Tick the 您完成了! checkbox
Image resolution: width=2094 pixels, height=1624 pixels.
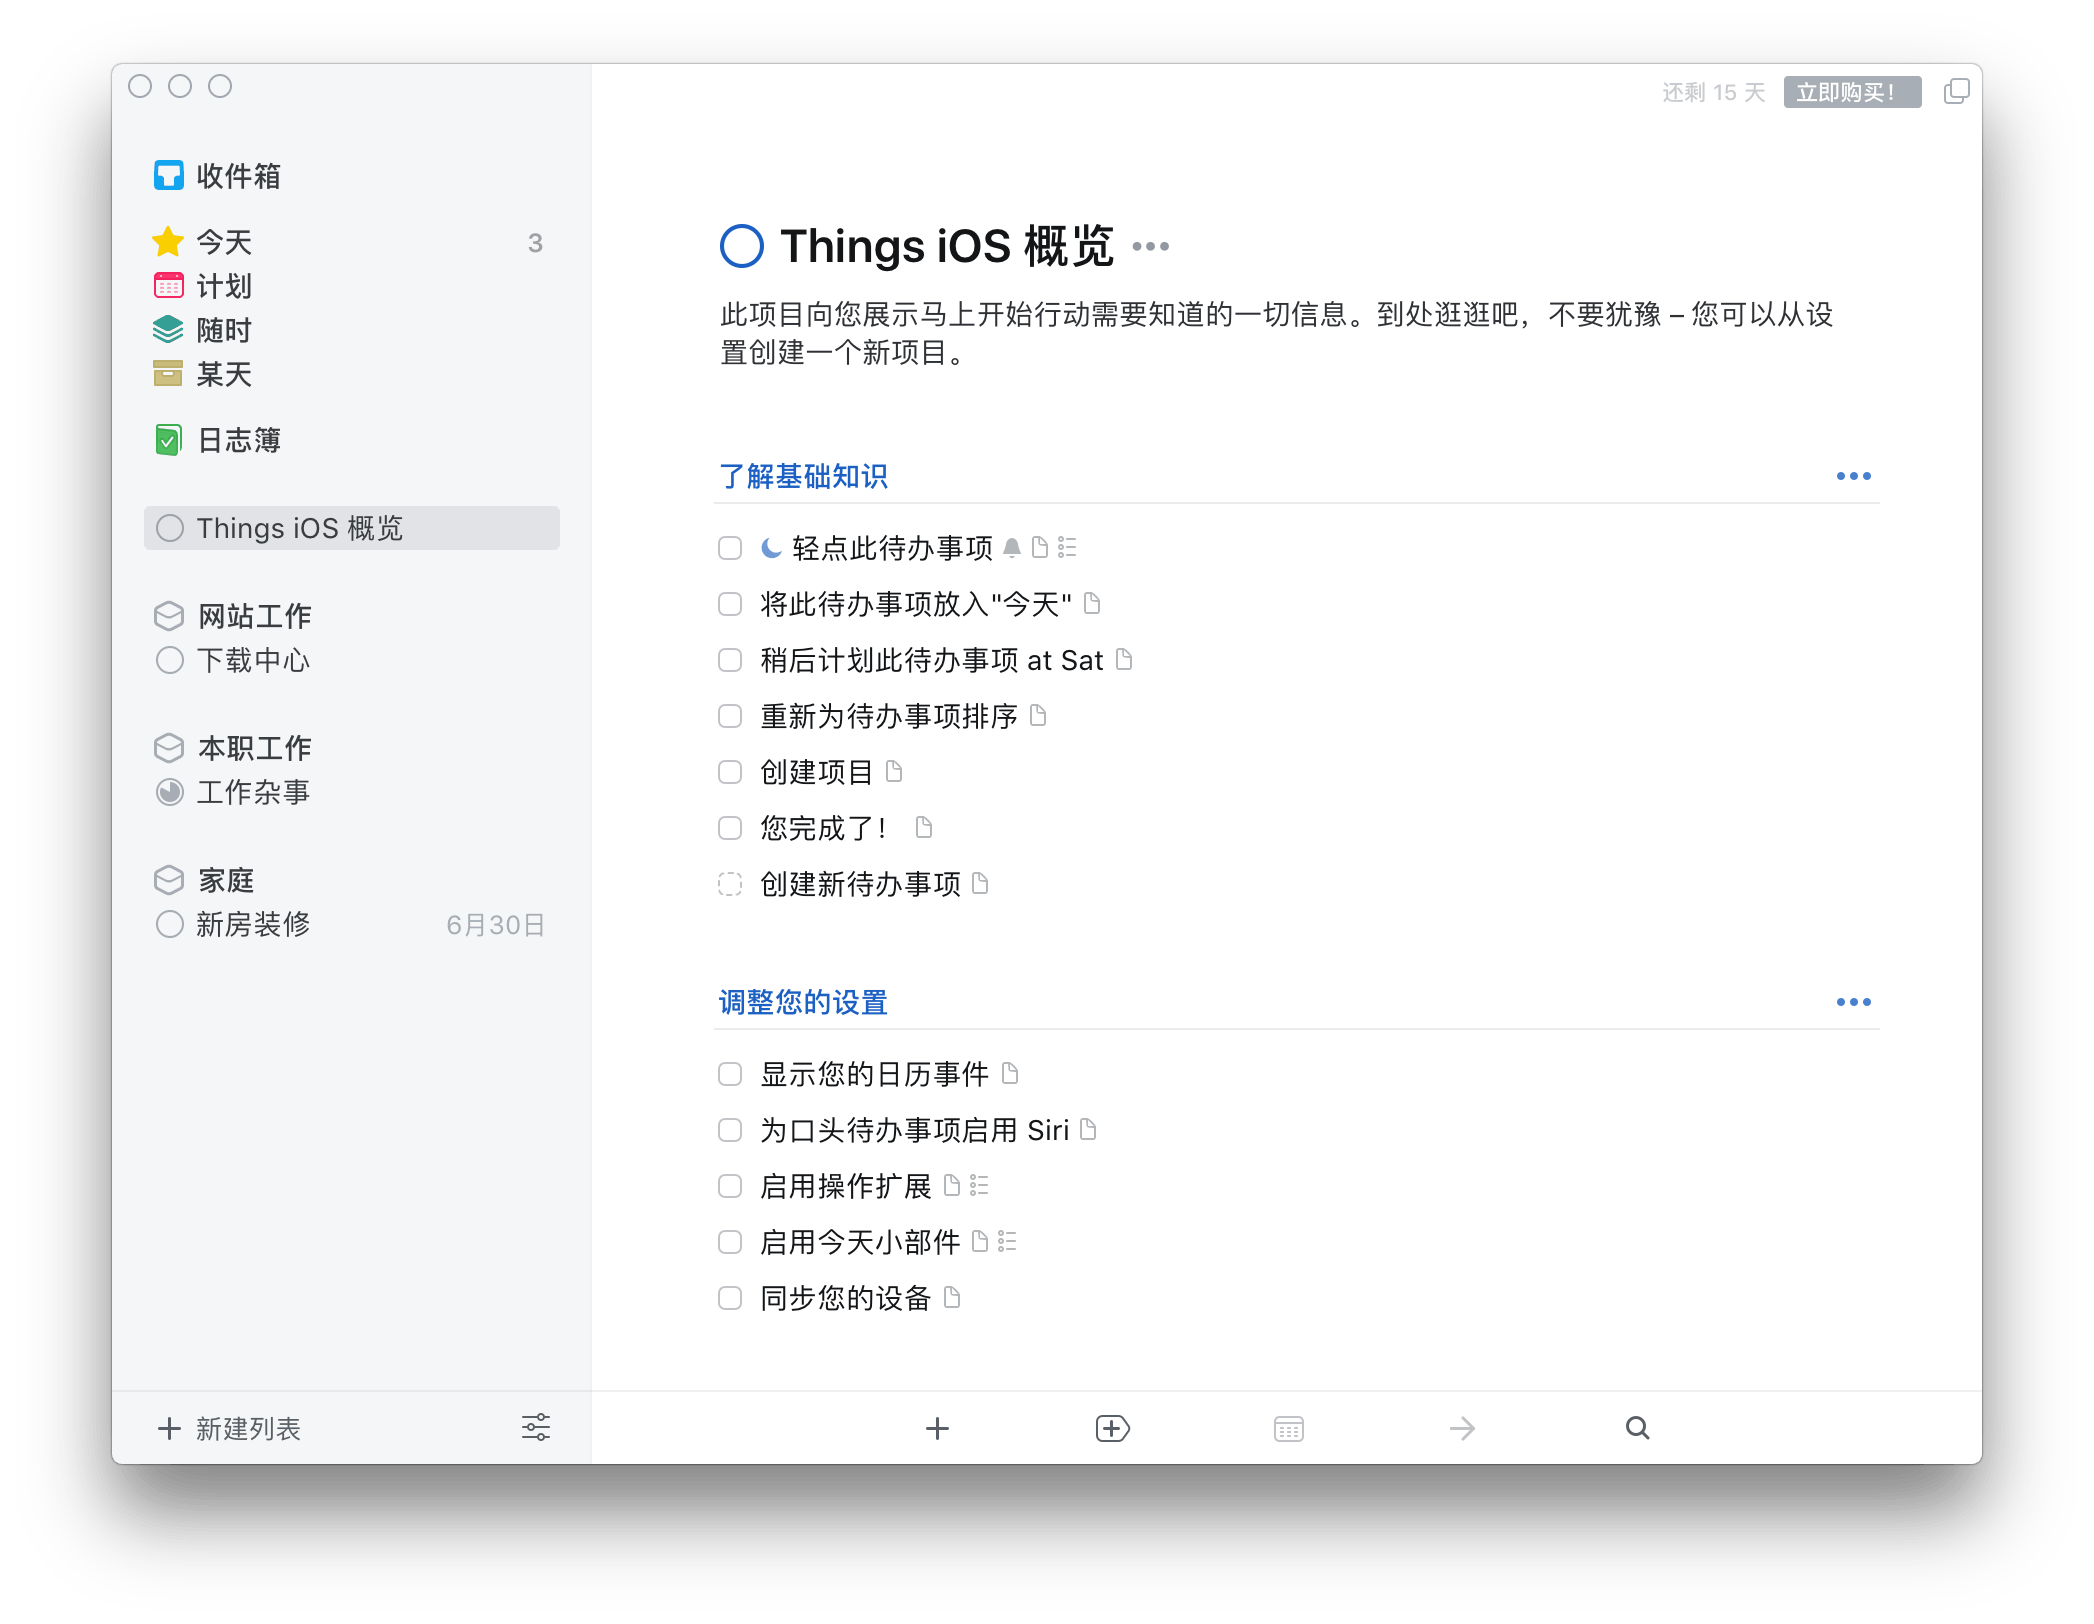730,828
